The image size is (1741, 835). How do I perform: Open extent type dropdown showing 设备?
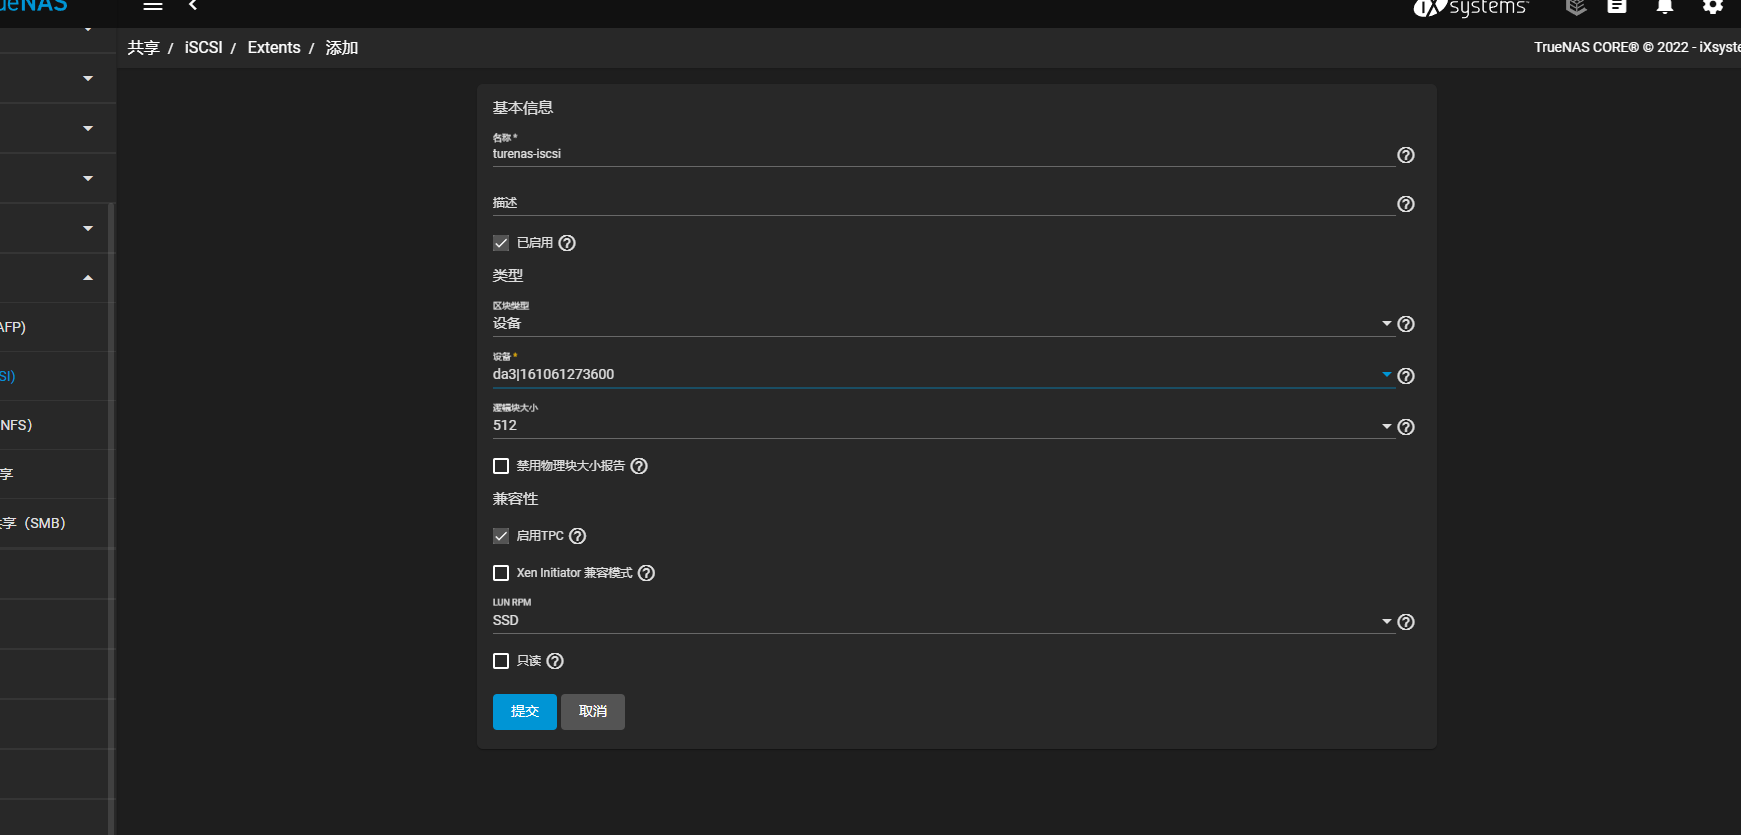click(943, 323)
